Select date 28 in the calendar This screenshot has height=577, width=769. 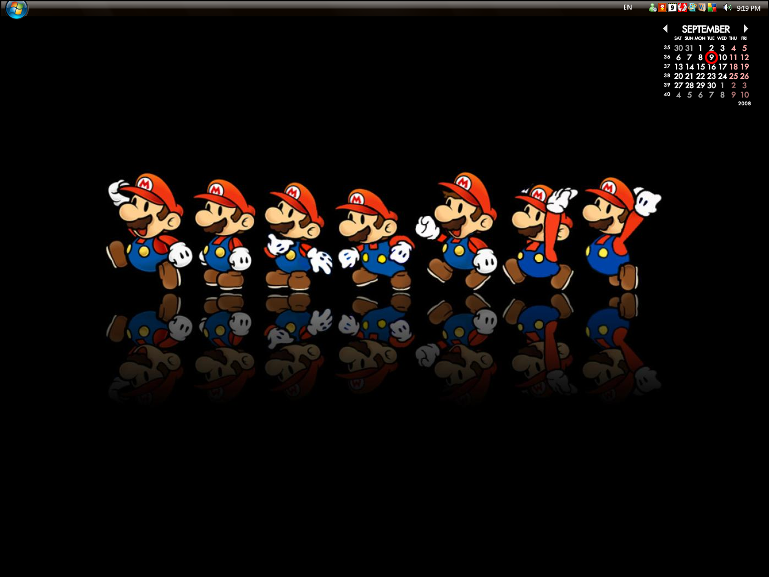point(690,85)
